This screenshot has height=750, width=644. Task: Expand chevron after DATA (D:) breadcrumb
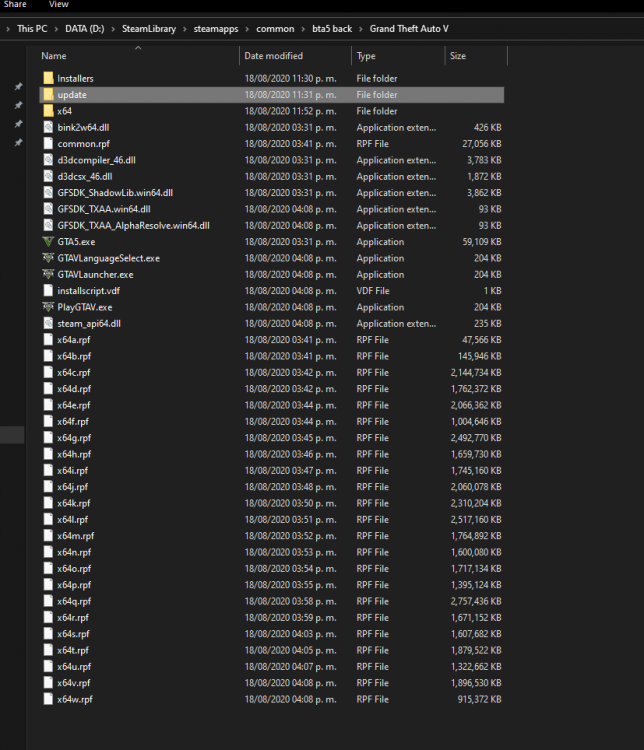click(x=113, y=29)
